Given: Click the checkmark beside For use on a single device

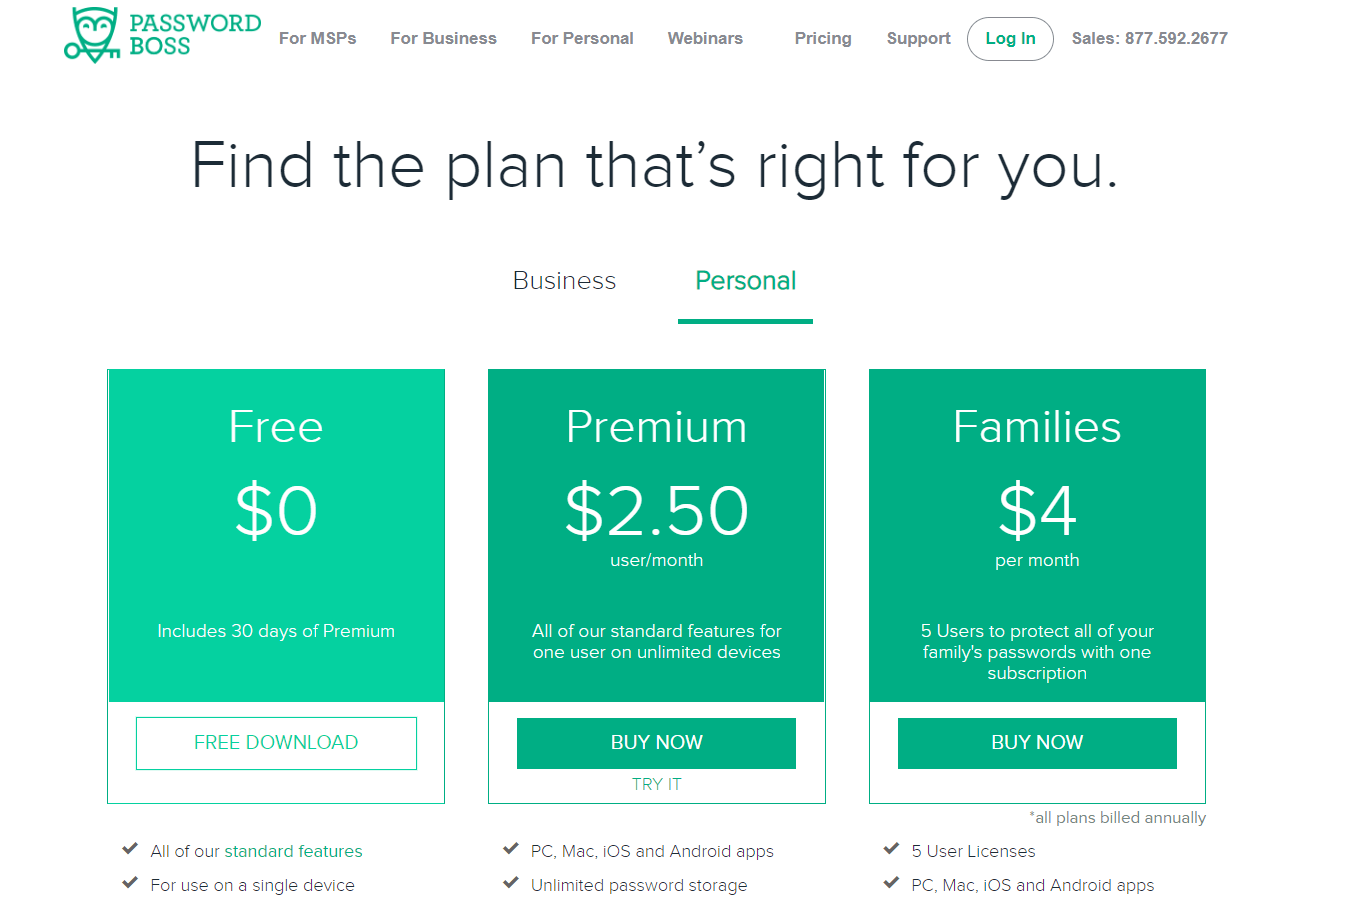Looking at the screenshot, I should click(130, 884).
